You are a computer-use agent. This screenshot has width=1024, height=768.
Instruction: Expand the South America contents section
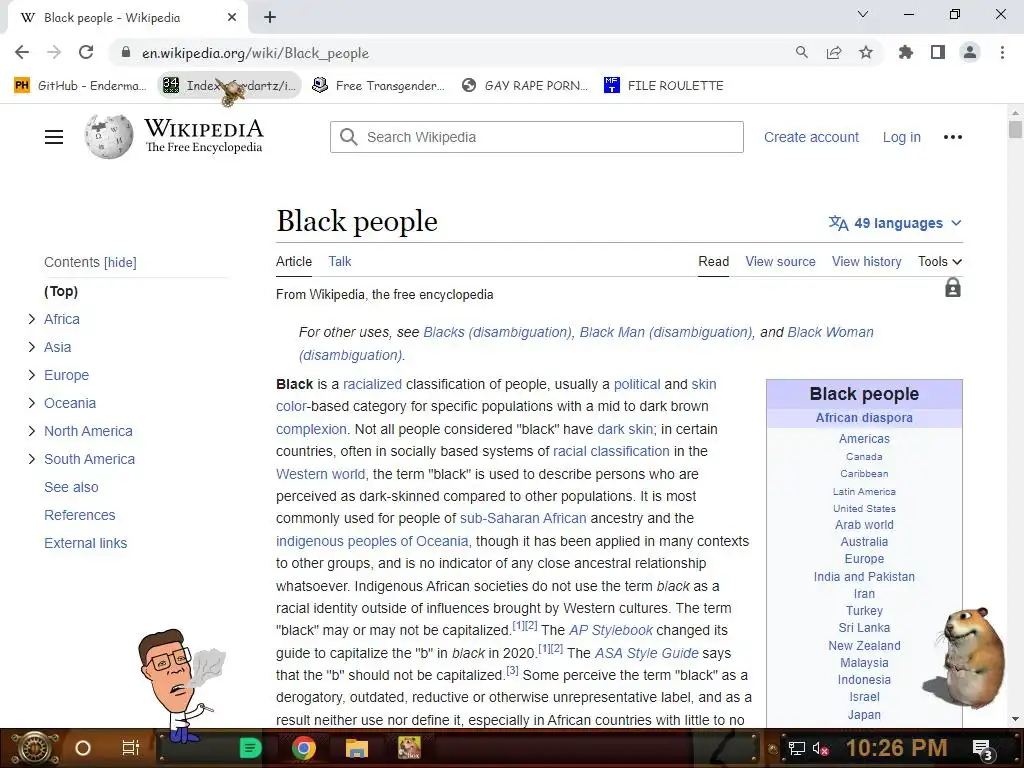click(x=31, y=459)
